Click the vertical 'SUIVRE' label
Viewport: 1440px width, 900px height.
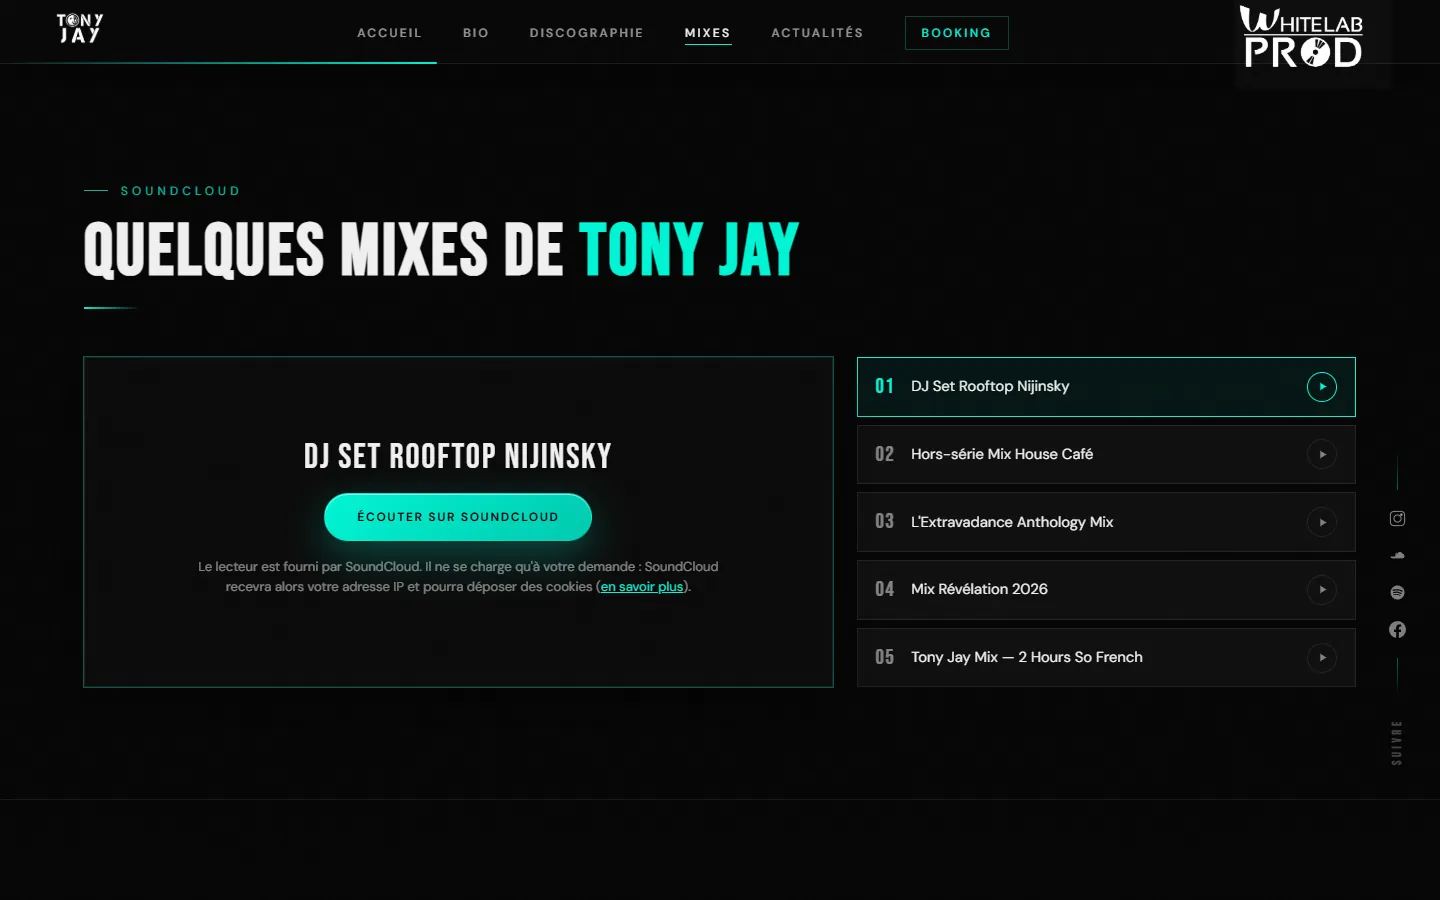(1397, 743)
